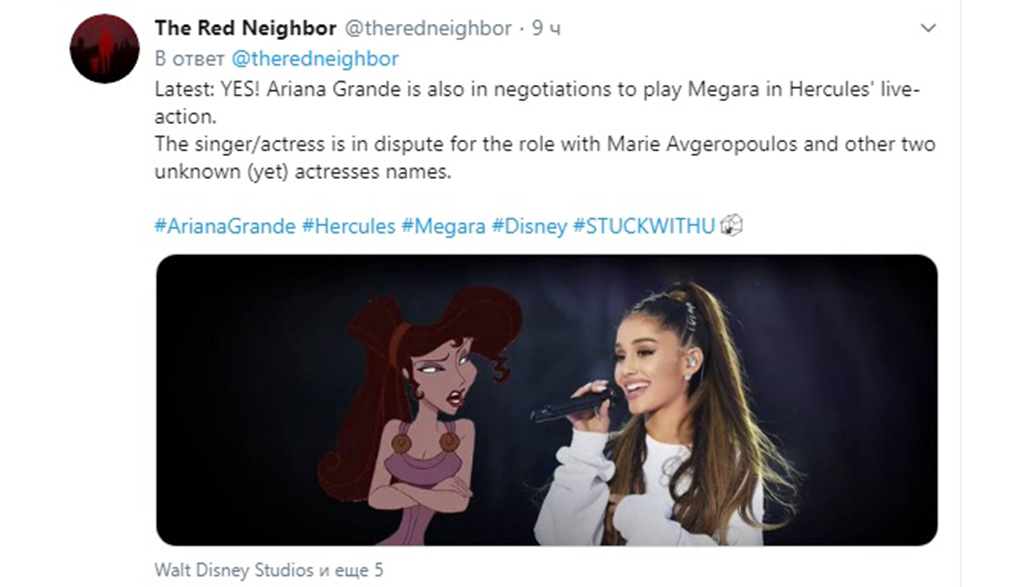The height and width of the screenshot is (587, 1024).
Task: Open @theredneighbor handle beside the display name
Action: click(x=428, y=28)
